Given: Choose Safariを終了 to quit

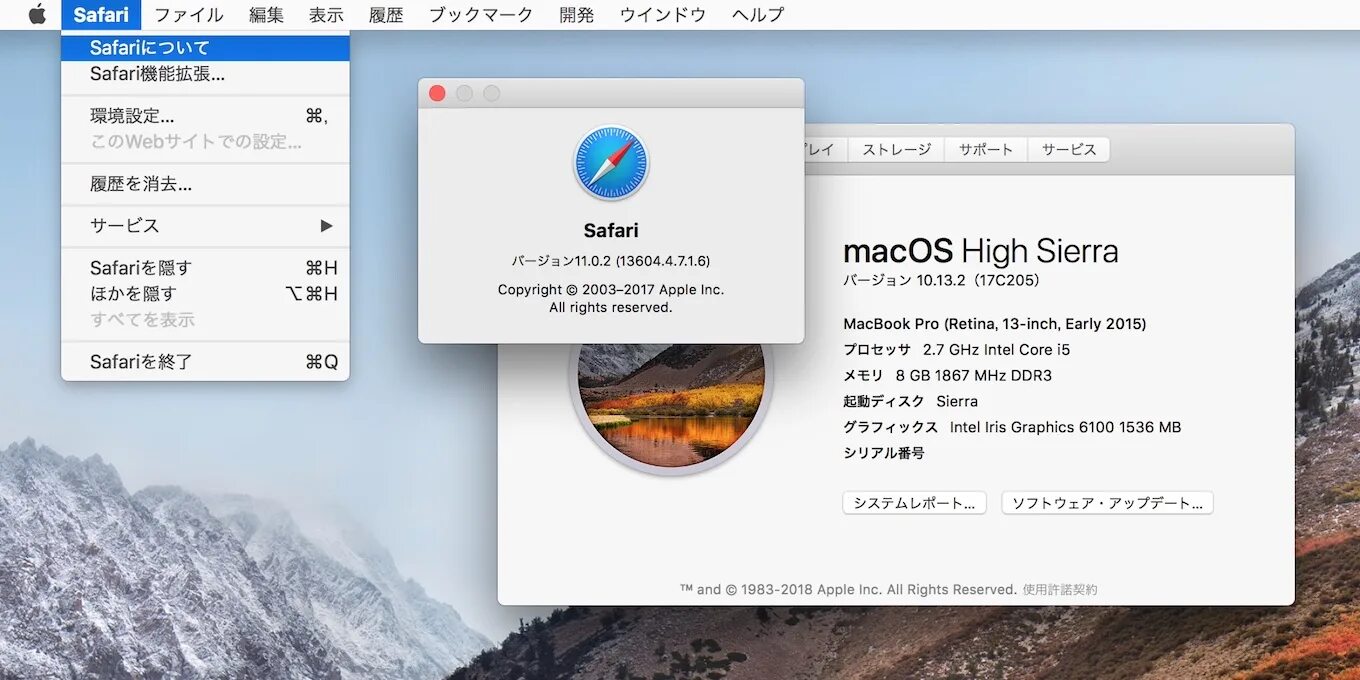Looking at the screenshot, I should click(x=205, y=362).
